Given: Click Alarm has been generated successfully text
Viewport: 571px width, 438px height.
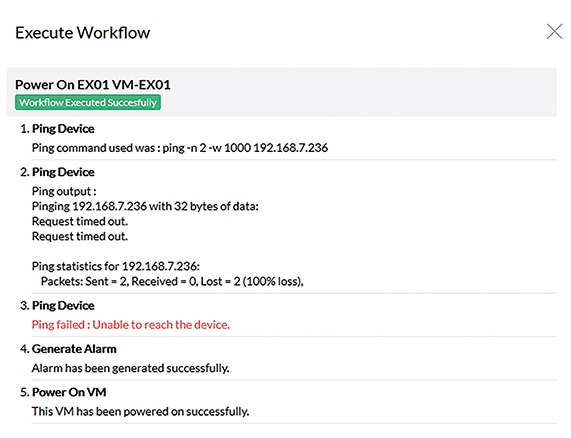Looking at the screenshot, I should (130, 368).
